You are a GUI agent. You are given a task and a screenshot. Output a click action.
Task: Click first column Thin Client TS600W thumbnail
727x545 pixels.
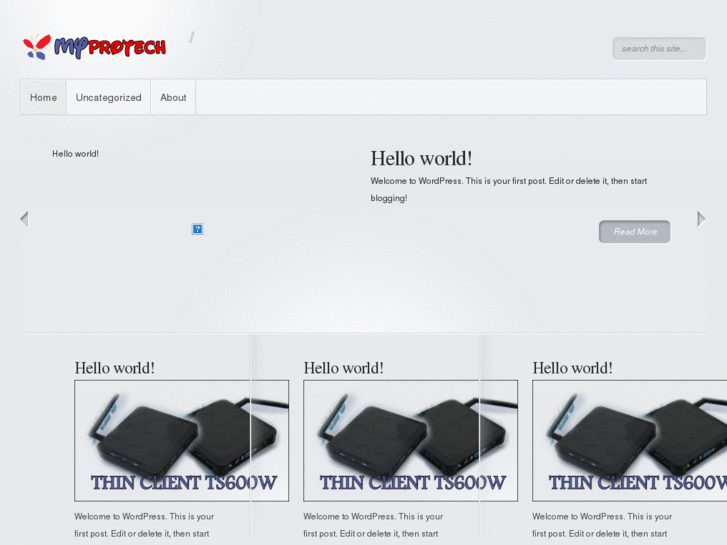182,441
